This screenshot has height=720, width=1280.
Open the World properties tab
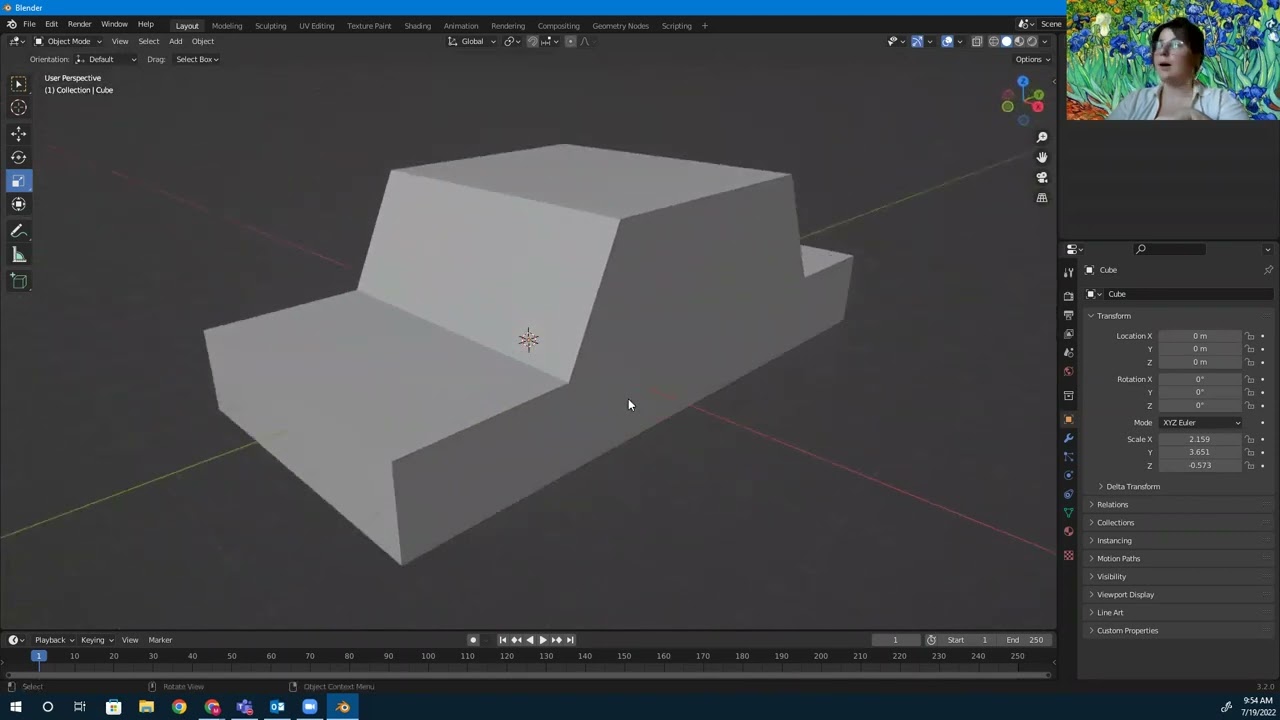point(1068,371)
